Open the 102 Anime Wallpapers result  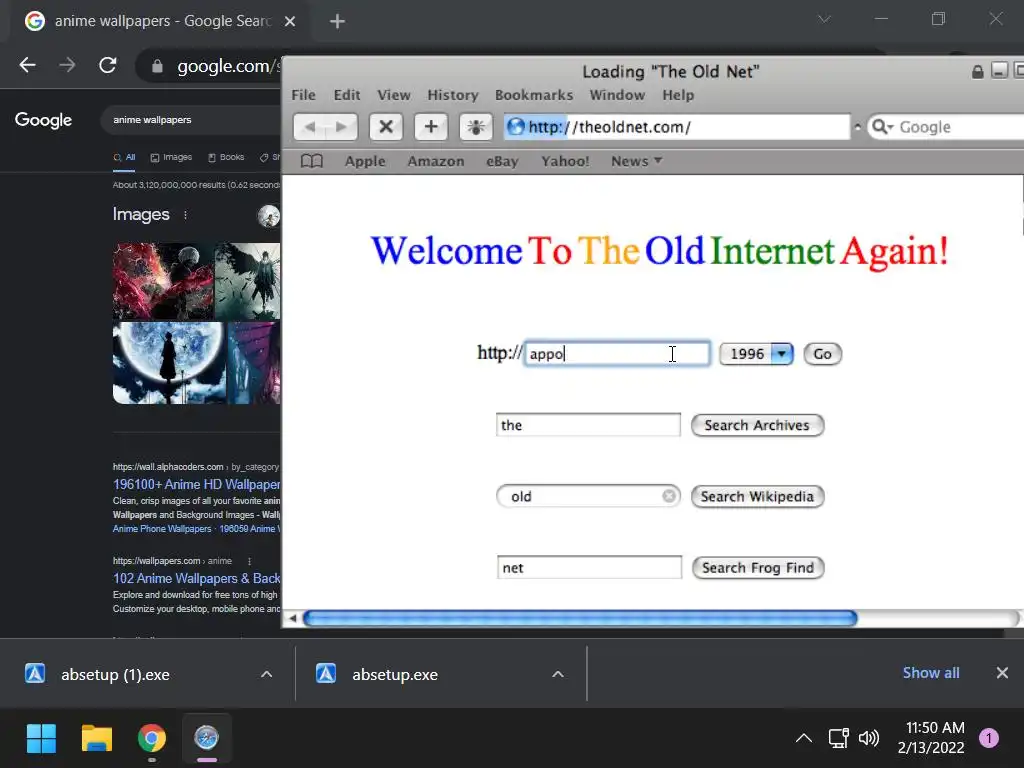click(196, 579)
